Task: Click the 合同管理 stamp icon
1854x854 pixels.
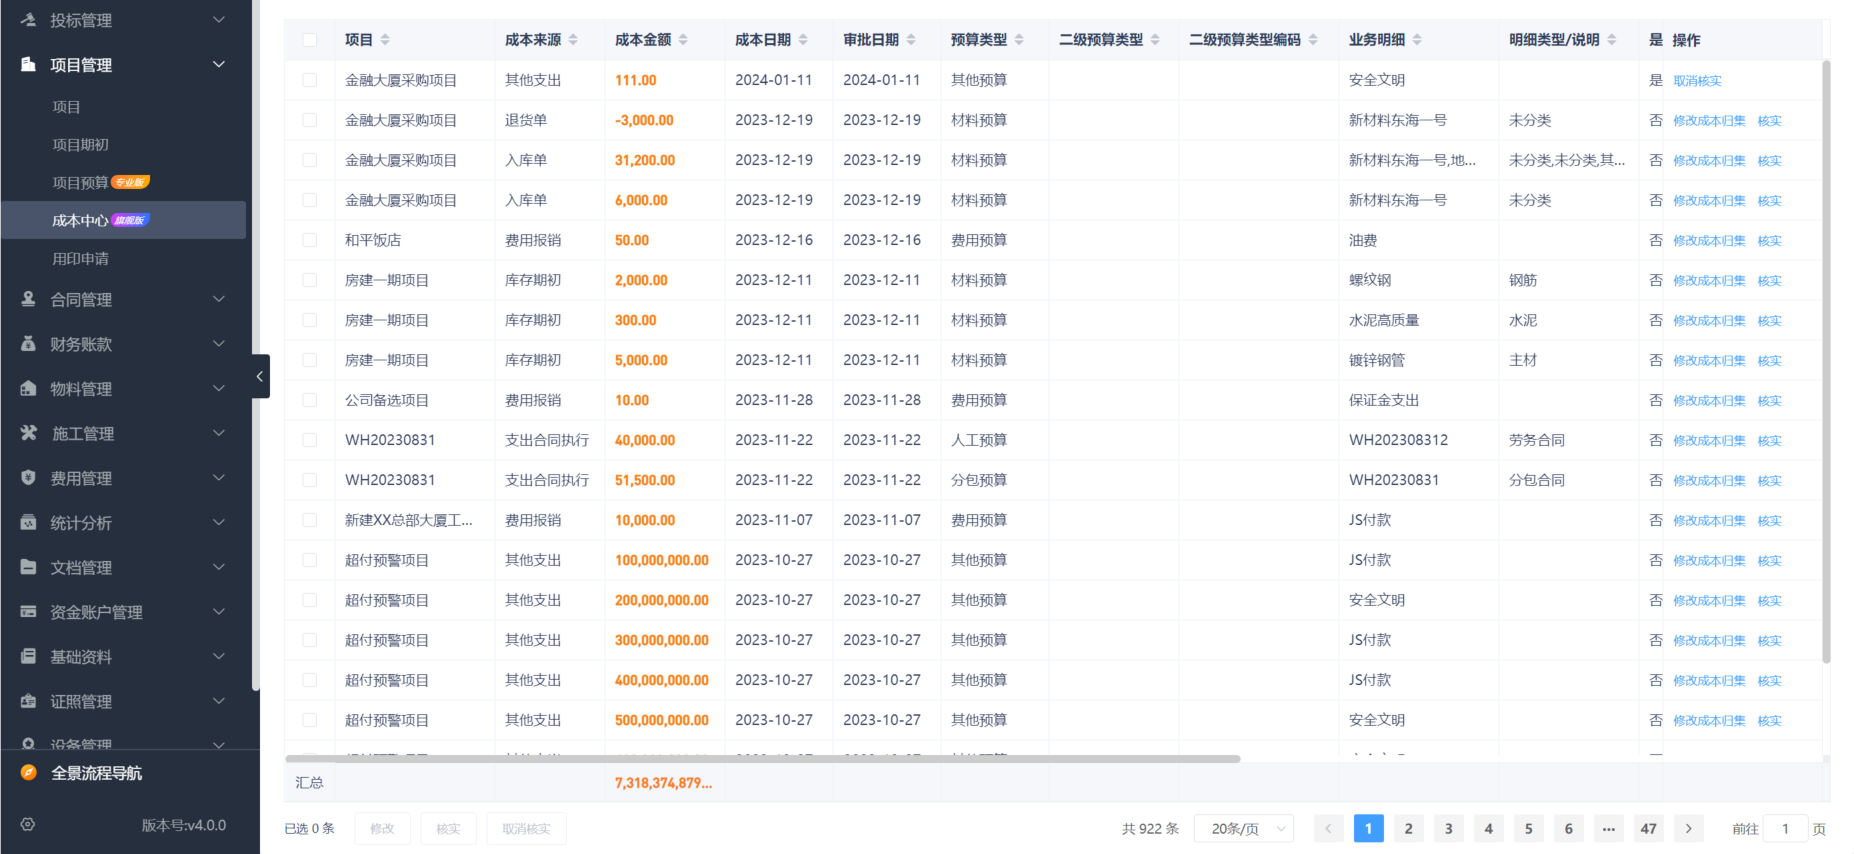Action: tap(28, 299)
